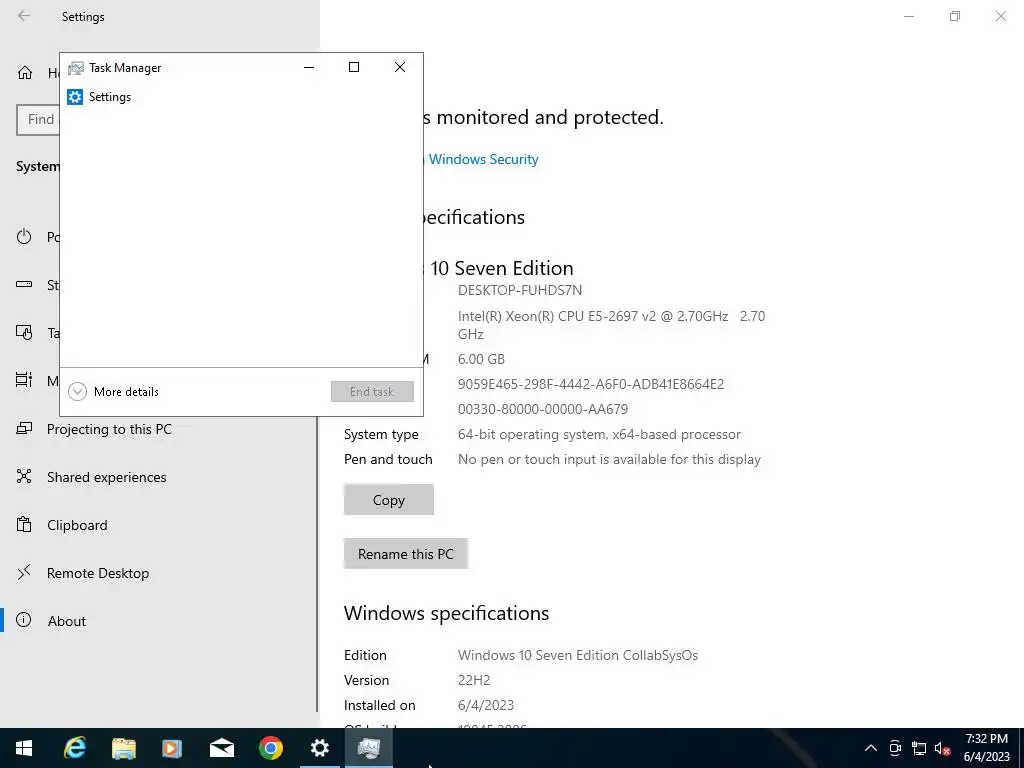This screenshot has height=768, width=1024.
Task: Minimize the Settings window
Action: [908, 16]
